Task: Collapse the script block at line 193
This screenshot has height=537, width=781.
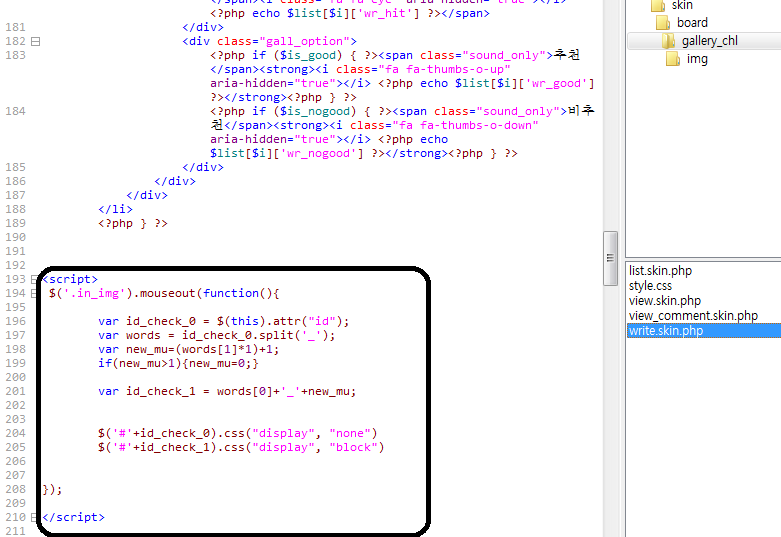Action: 36,279
